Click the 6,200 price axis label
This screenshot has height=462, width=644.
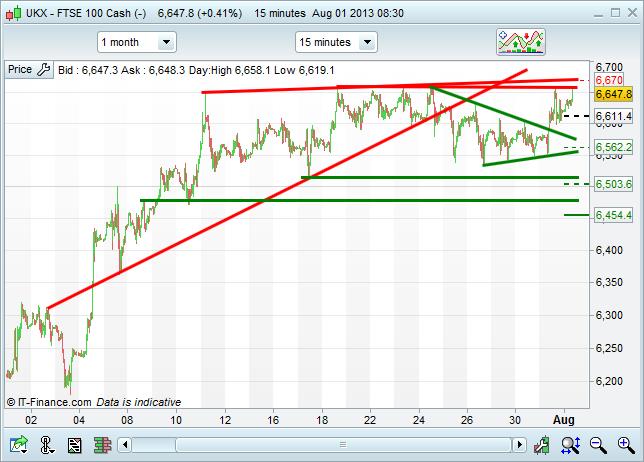pyautogui.click(x=609, y=381)
